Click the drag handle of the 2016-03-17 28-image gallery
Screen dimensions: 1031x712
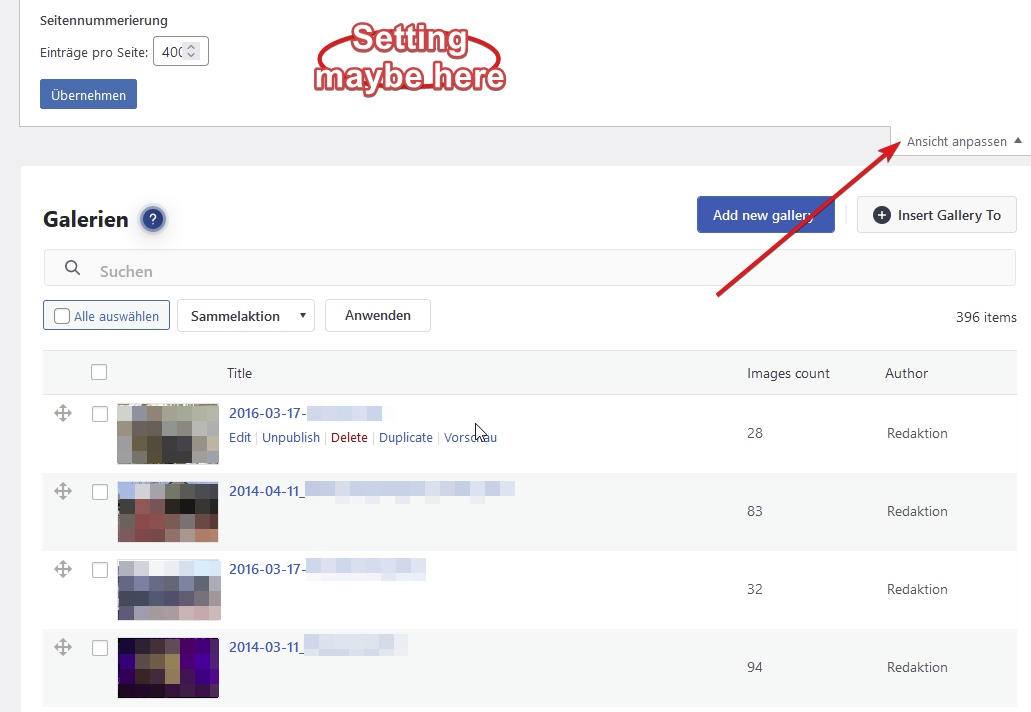point(63,413)
